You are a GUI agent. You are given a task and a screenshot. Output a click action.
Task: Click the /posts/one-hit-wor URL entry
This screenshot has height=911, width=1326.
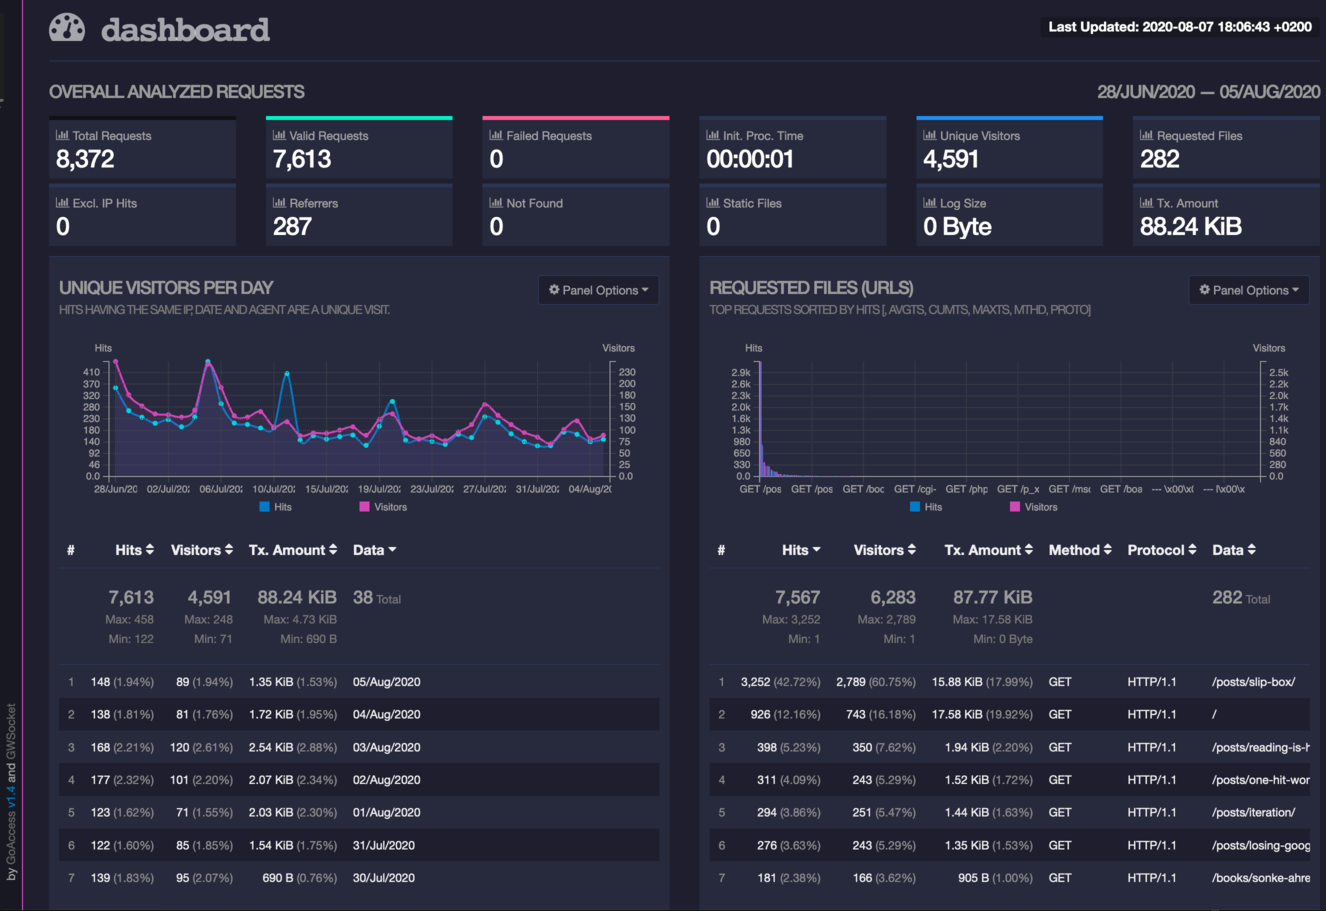pos(1261,780)
